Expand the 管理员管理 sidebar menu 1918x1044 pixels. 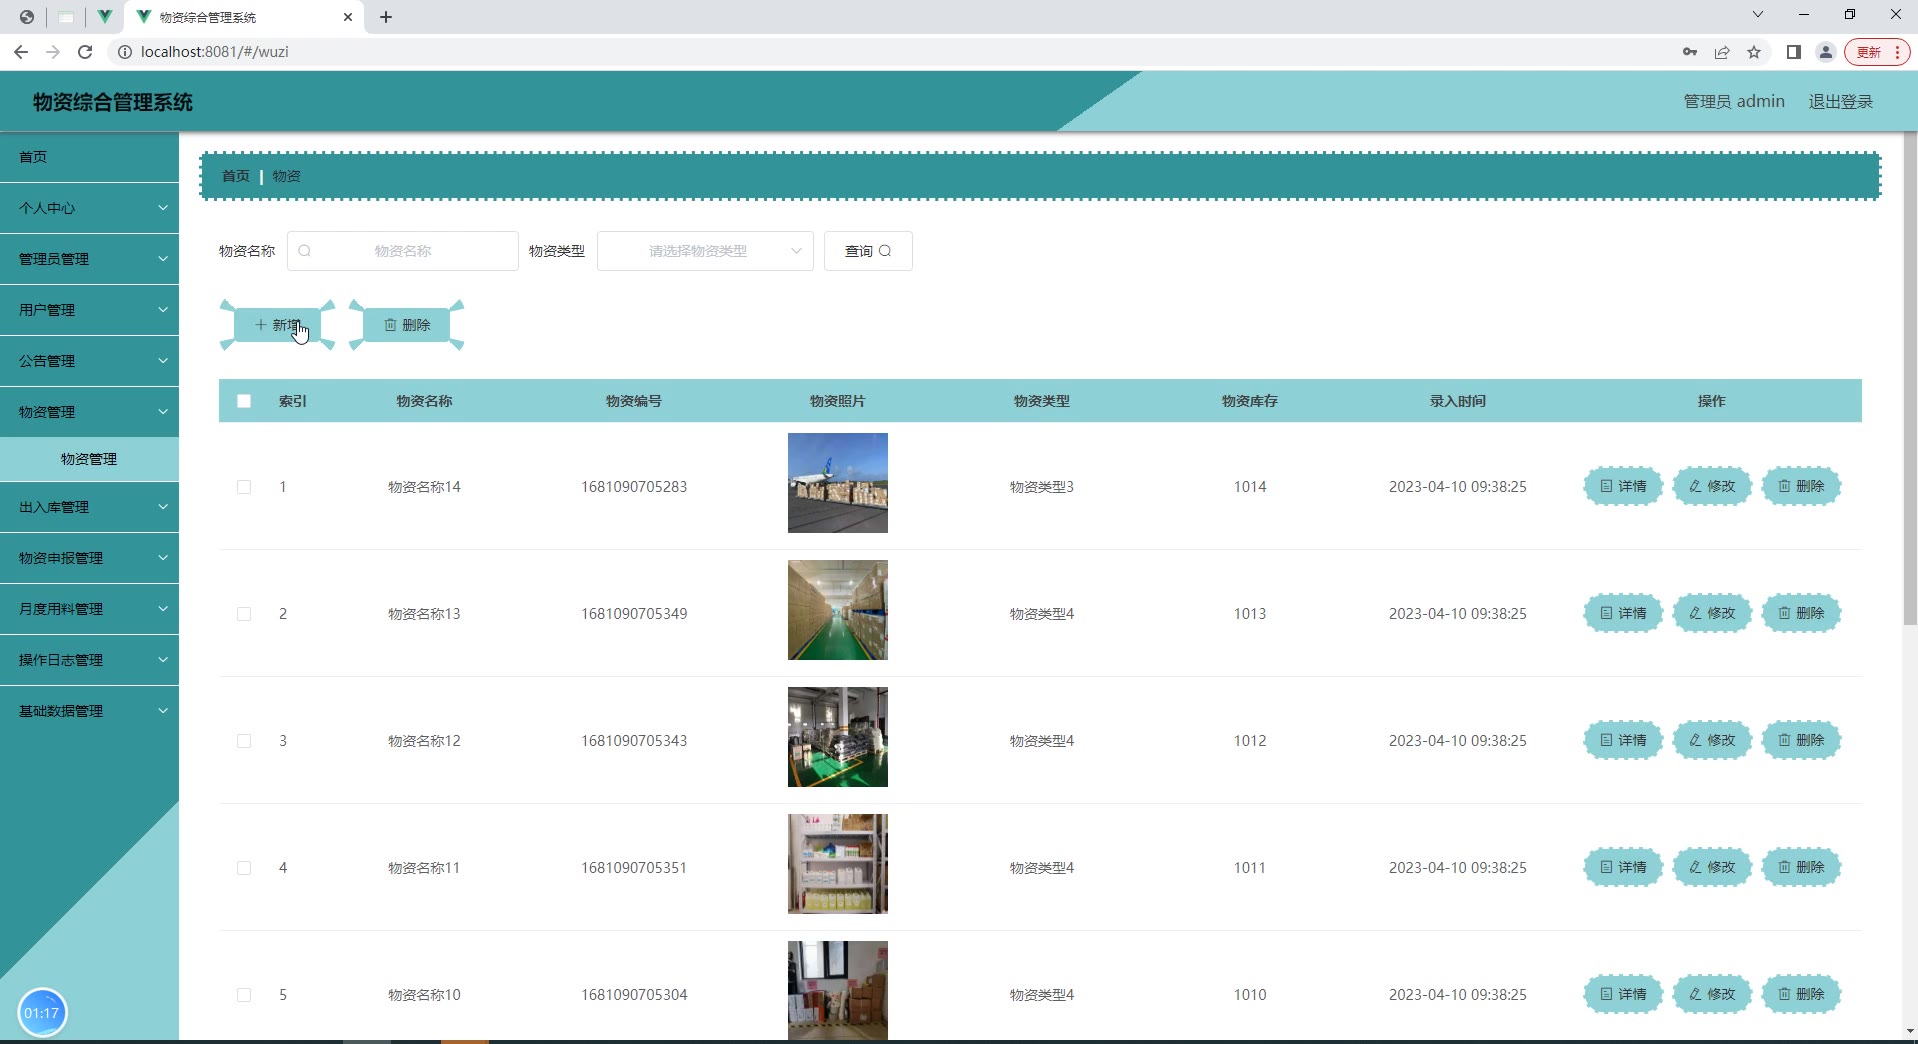pyautogui.click(x=89, y=259)
